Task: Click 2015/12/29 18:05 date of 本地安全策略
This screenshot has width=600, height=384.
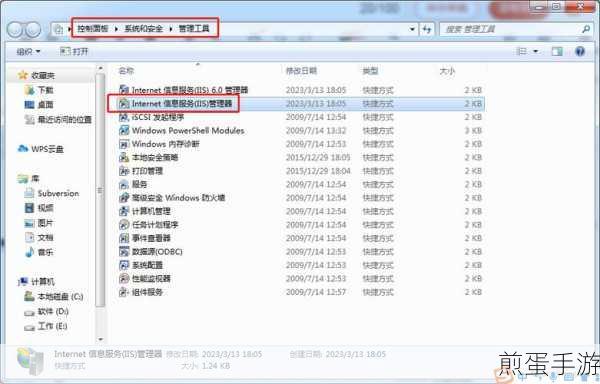Action: pos(318,158)
